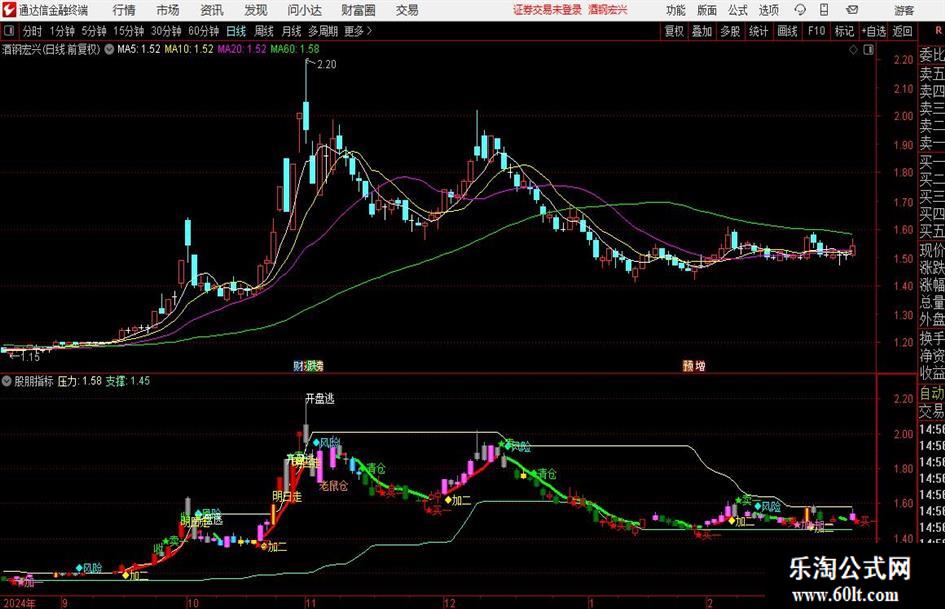Switch to 月线 monthly period
The width and height of the screenshot is (945, 609).
(292, 31)
